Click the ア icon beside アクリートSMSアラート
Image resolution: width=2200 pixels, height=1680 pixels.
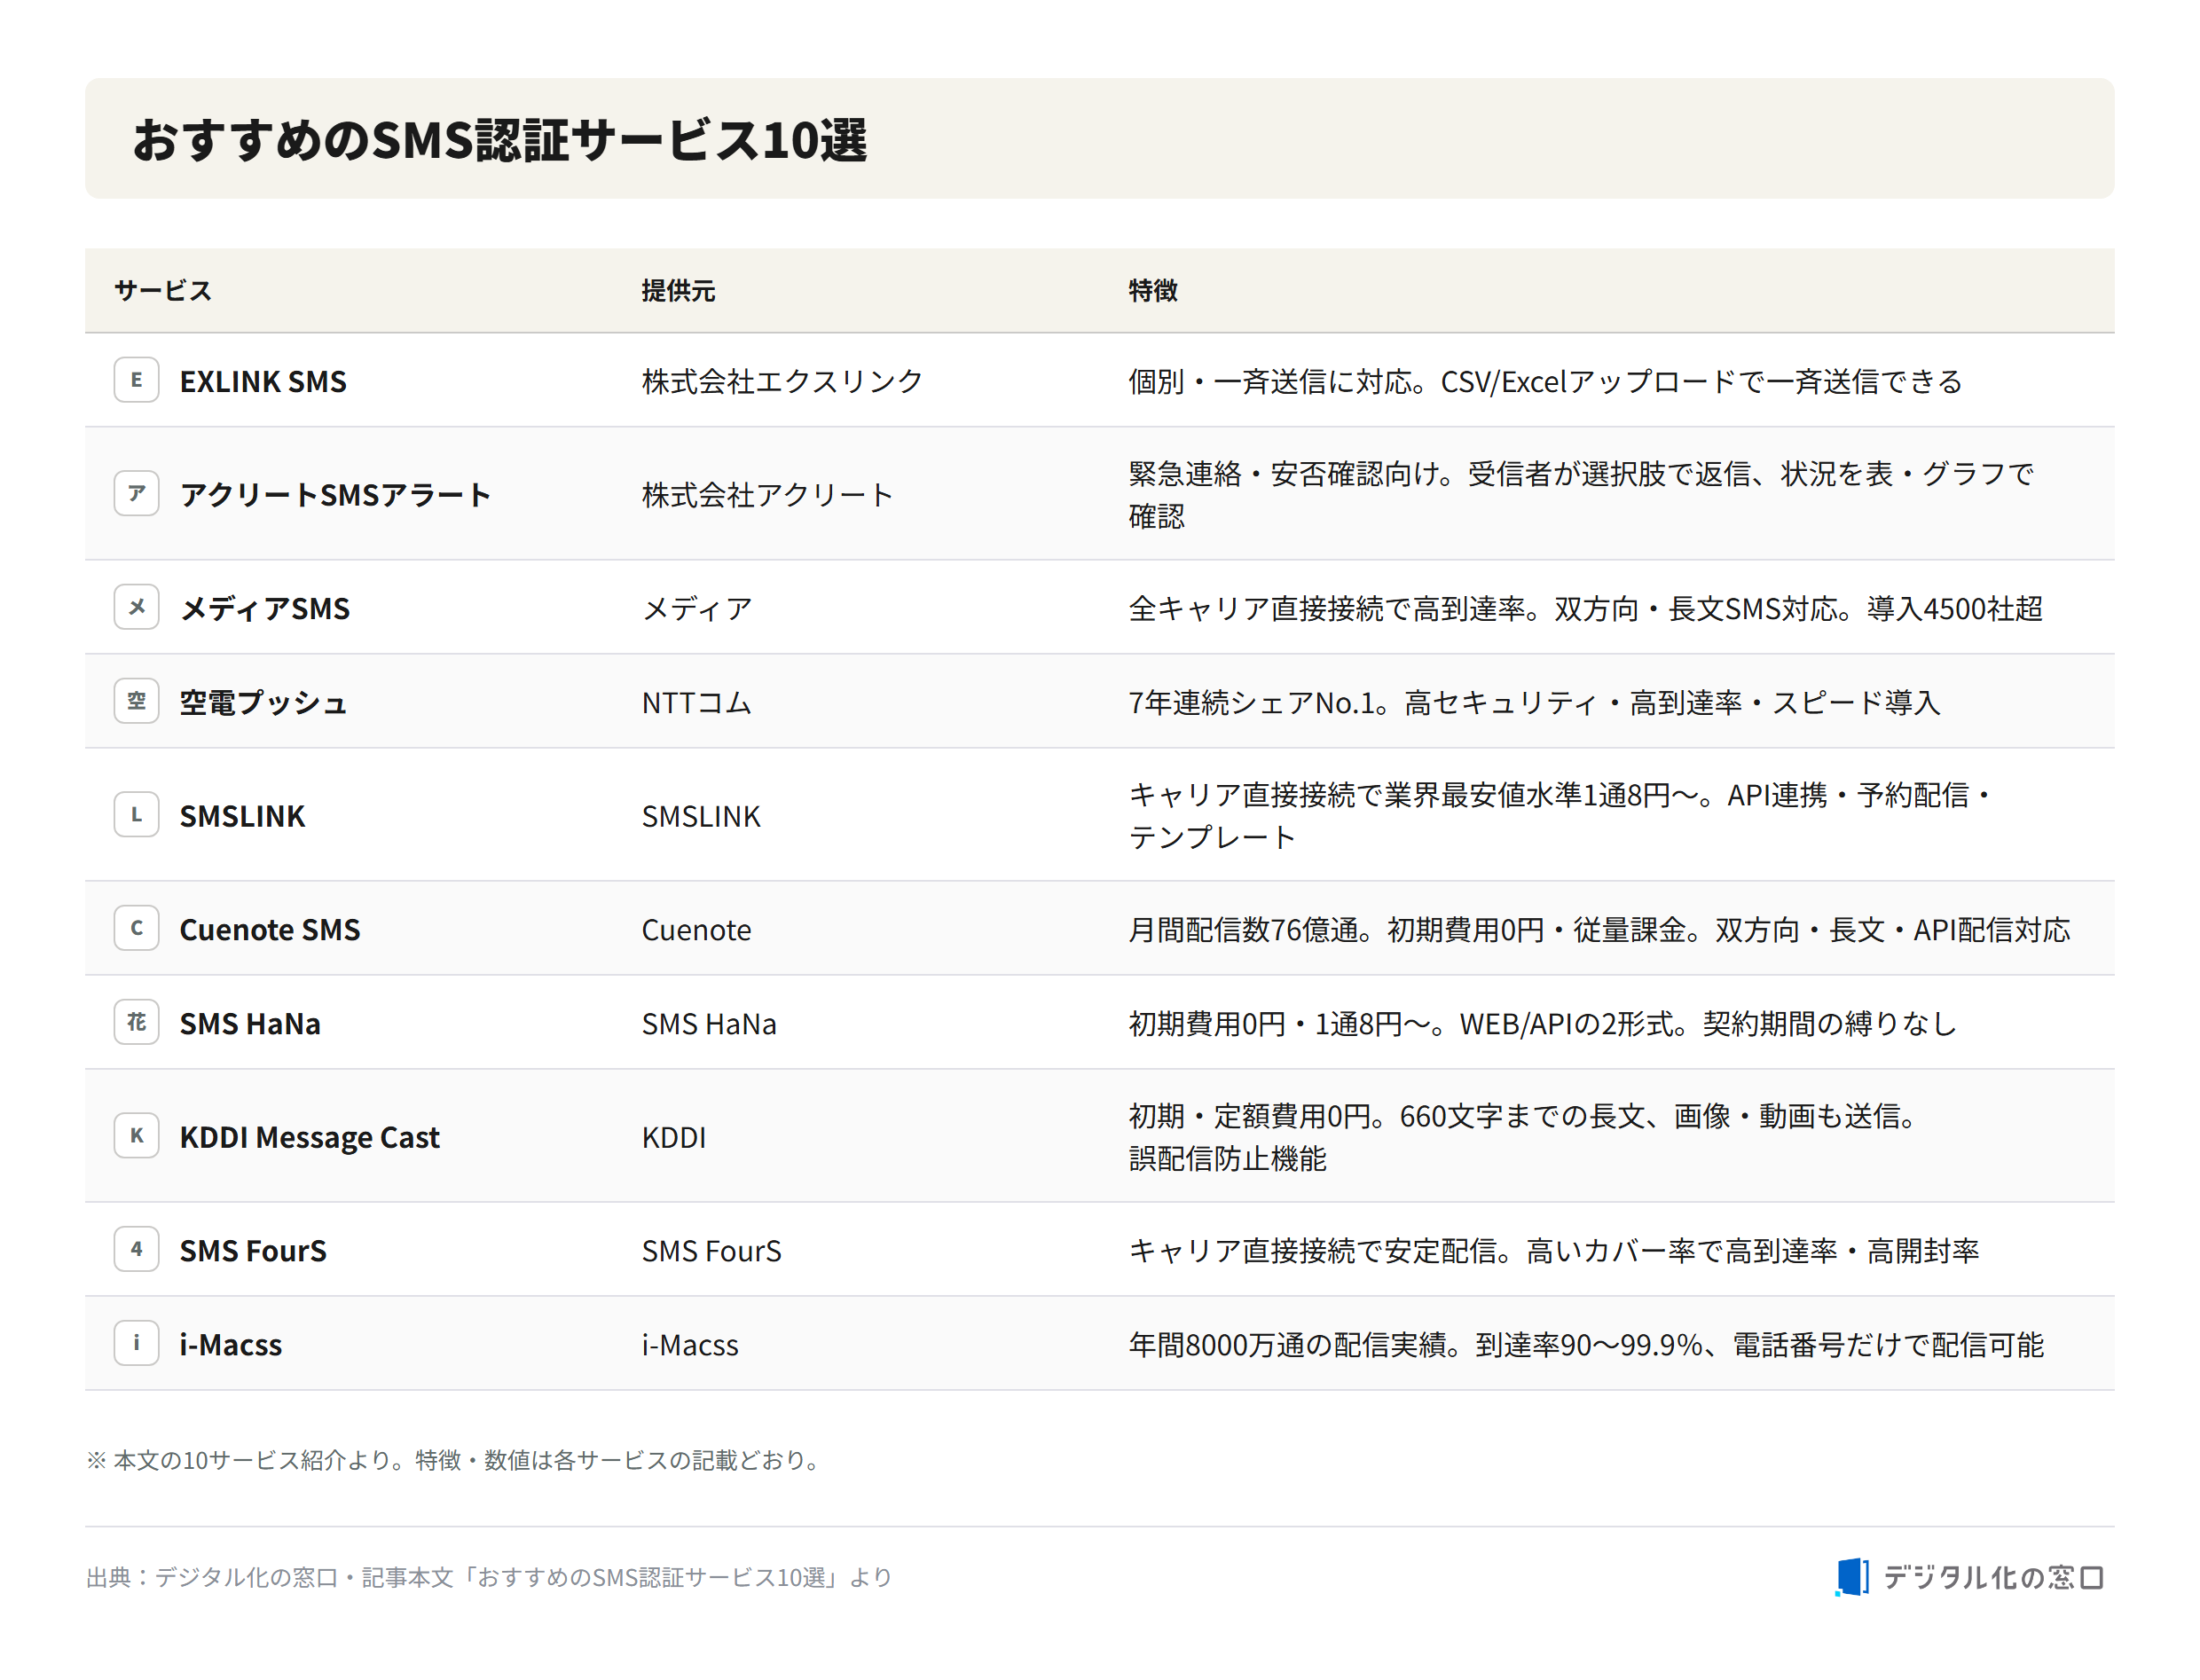(x=136, y=493)
